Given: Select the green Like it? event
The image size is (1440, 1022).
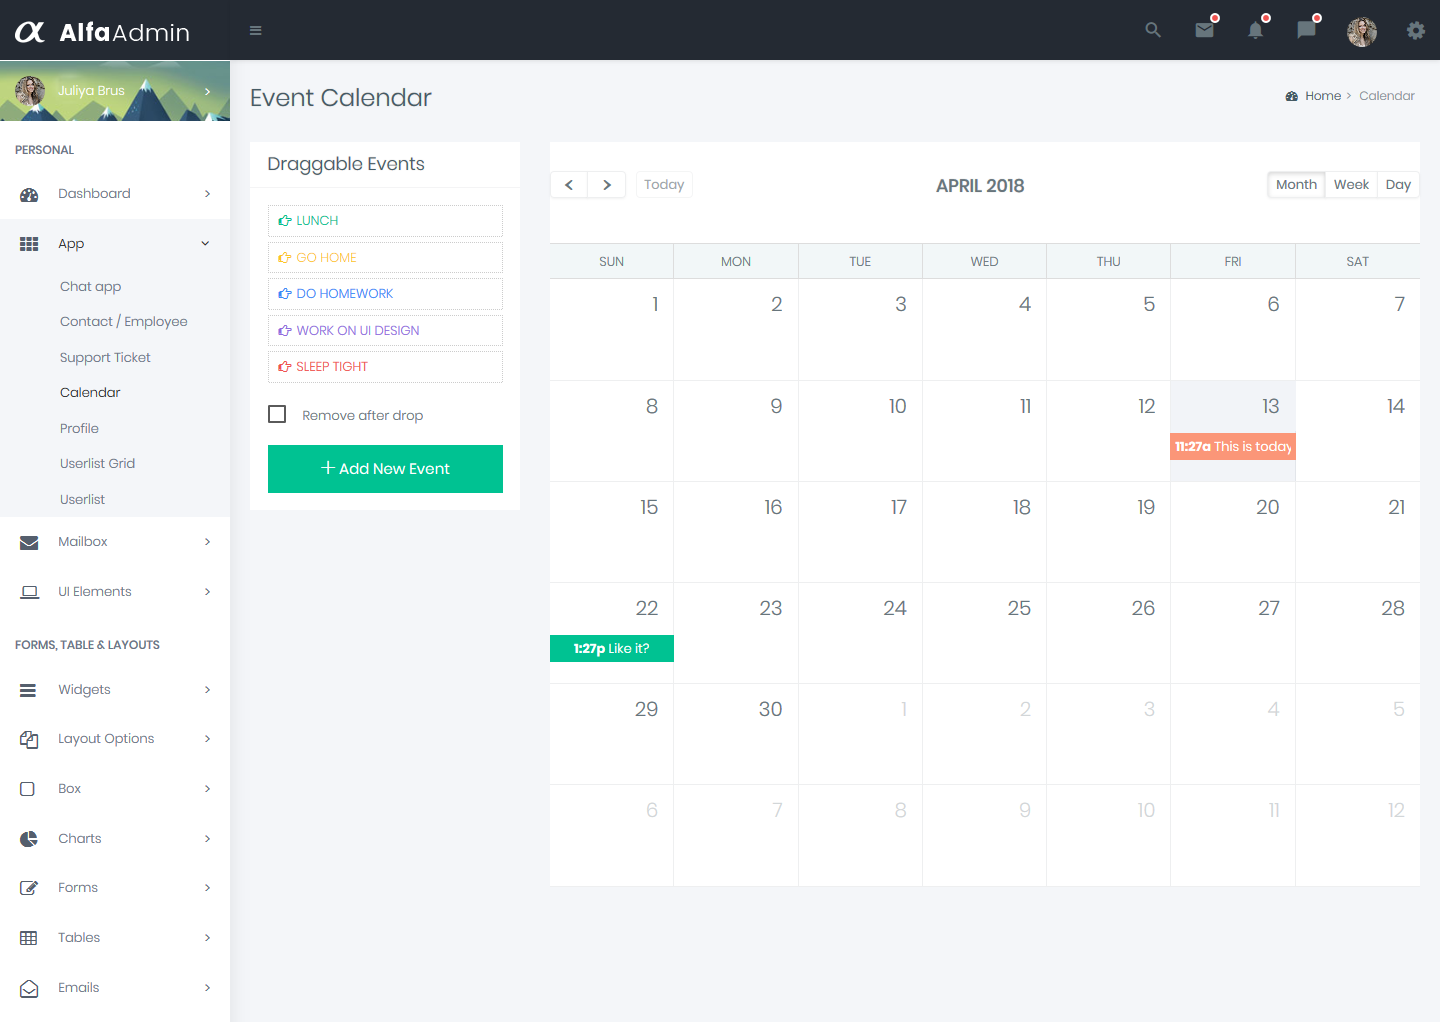Looking at the screenshot, I should (611, 648).
